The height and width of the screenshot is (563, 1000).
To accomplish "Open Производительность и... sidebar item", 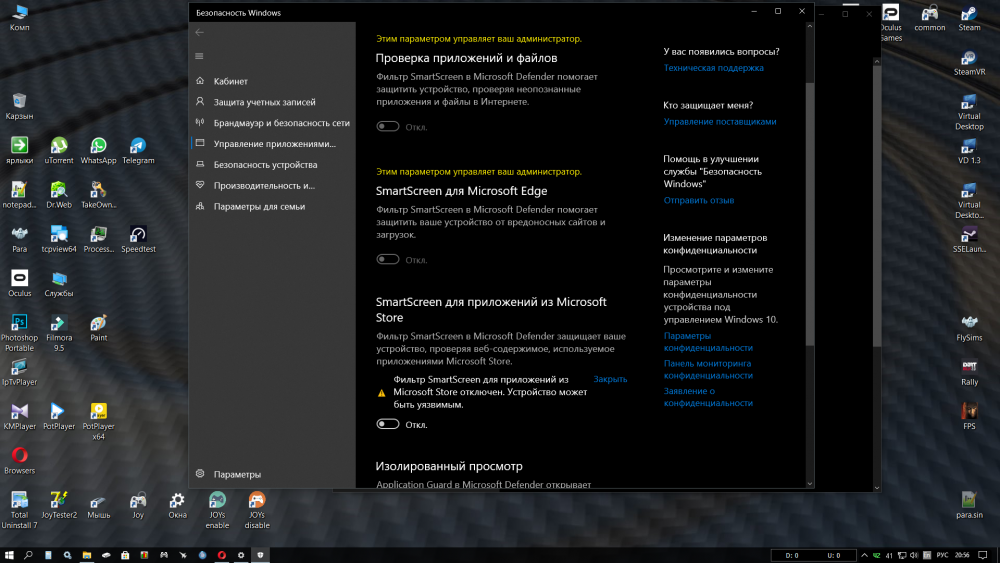I will click(272, 186).
